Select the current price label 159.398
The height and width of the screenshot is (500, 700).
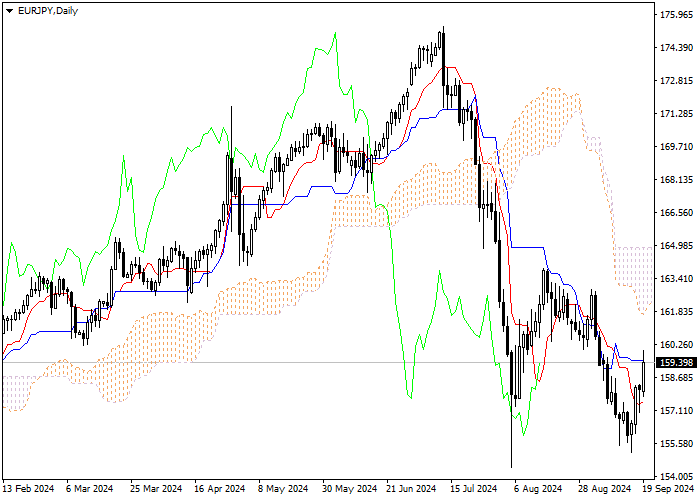[678, 362]
